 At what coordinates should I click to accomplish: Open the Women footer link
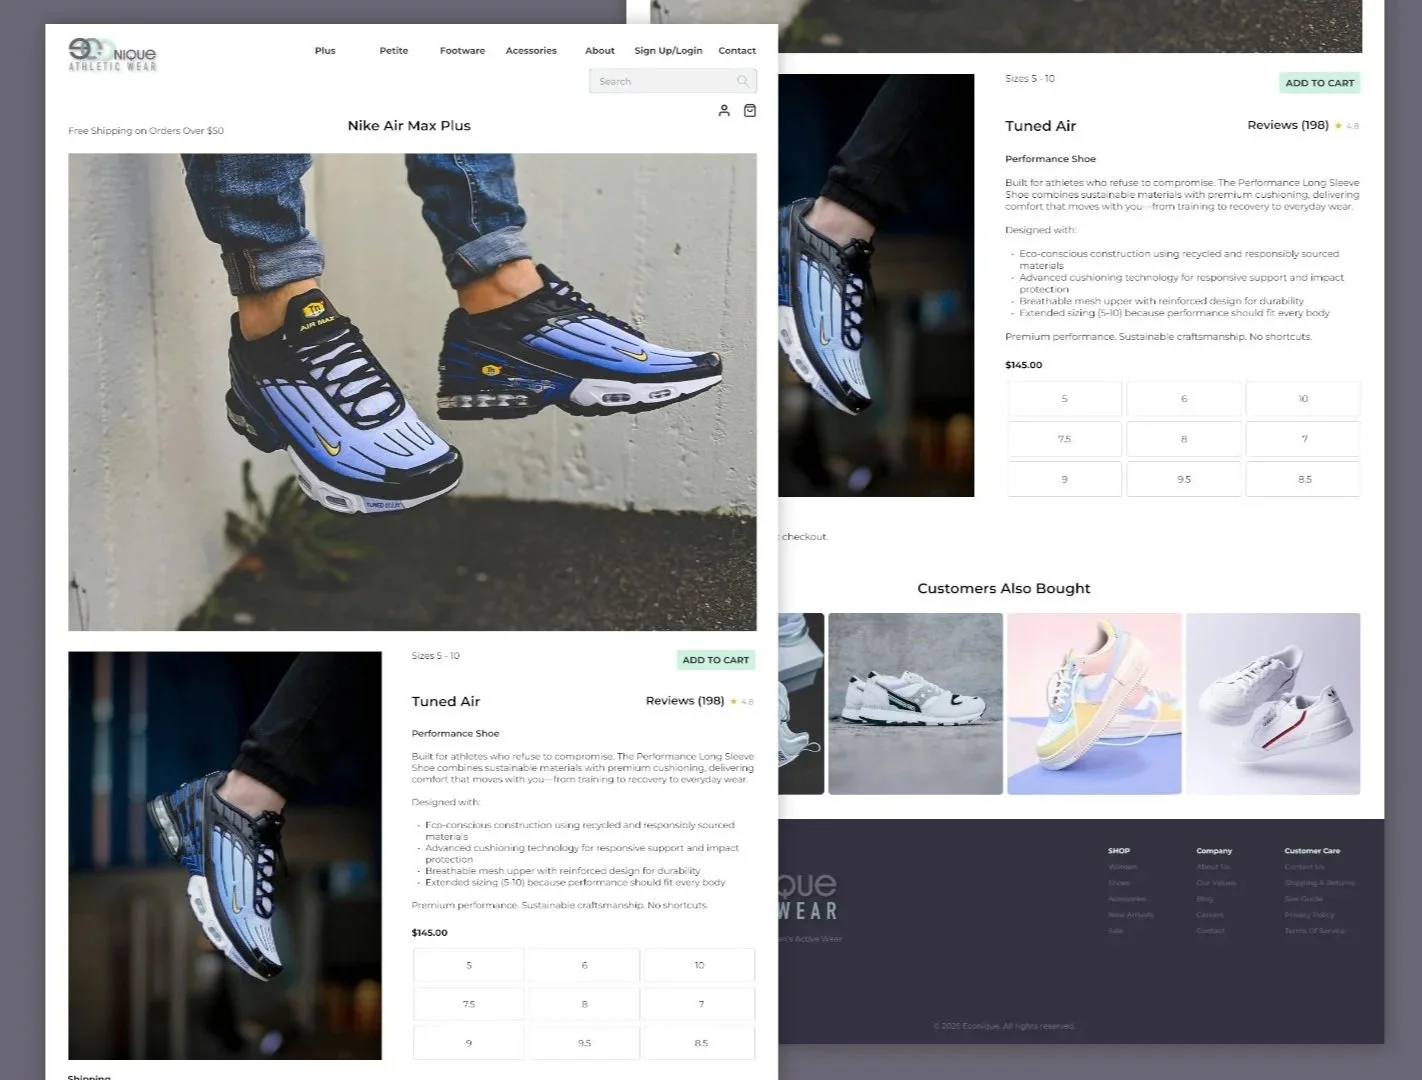[x=1122, y=867]
